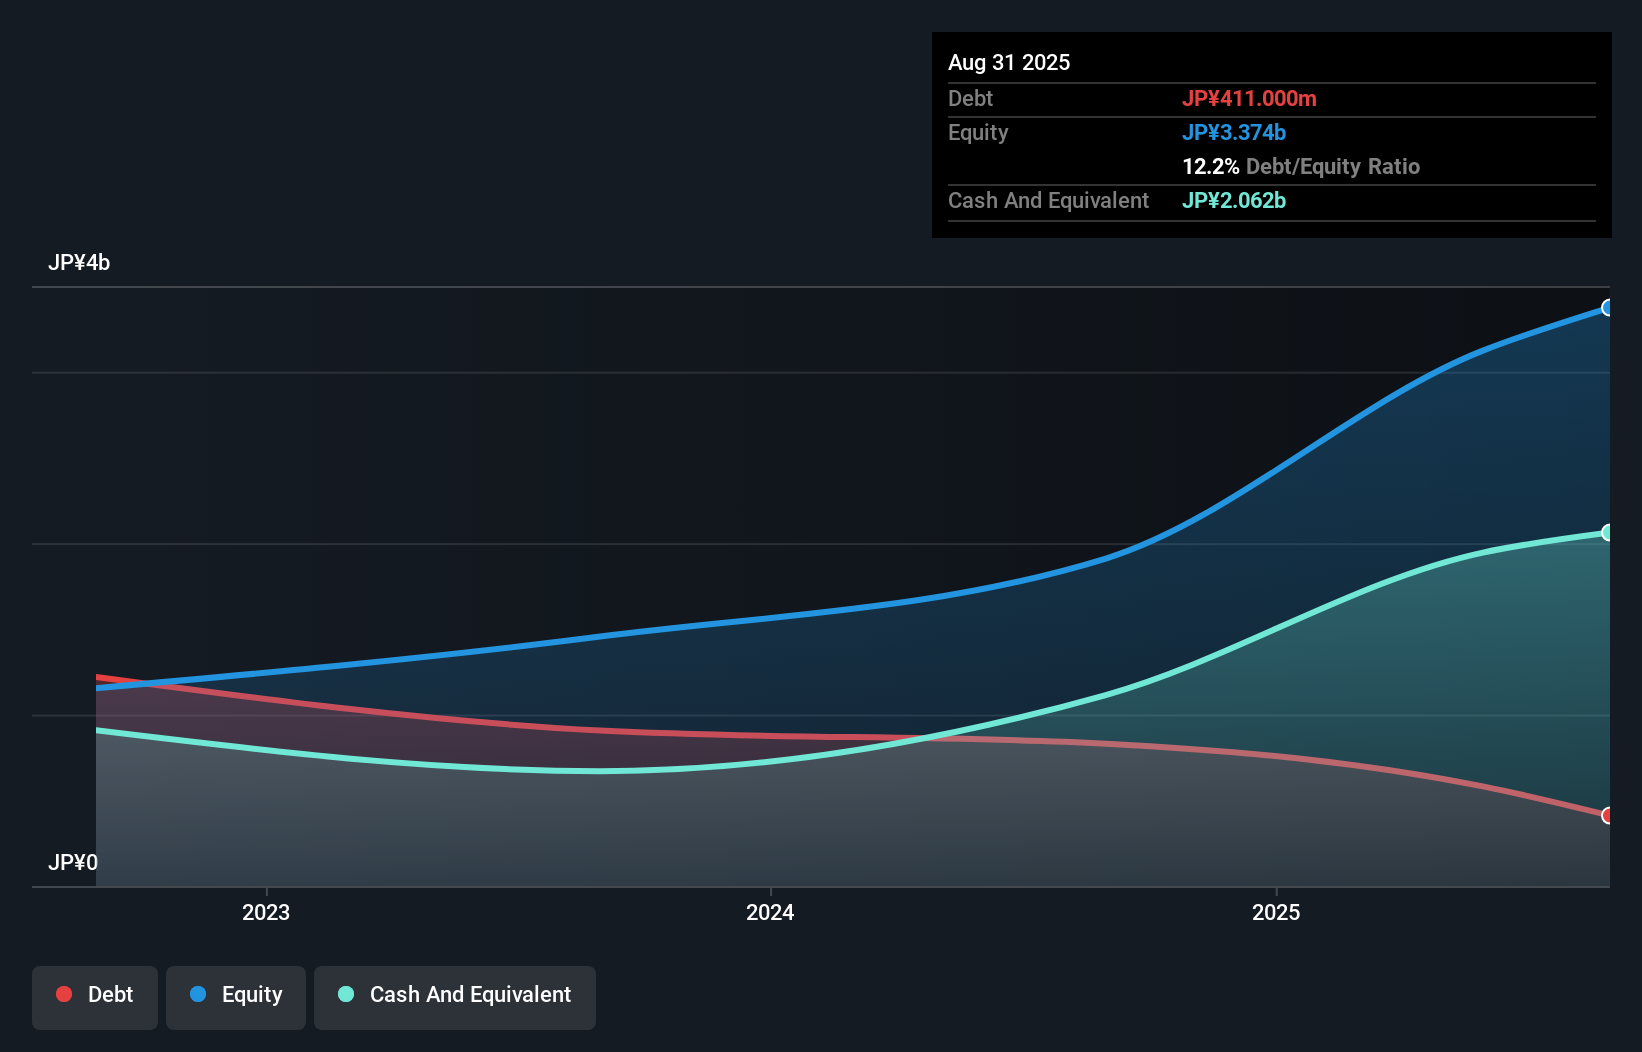The width and height of the screenshot is (1642, 1052).
Task: Click the teal JP¥2.062b cash figure
Action: click(1234, 201)
